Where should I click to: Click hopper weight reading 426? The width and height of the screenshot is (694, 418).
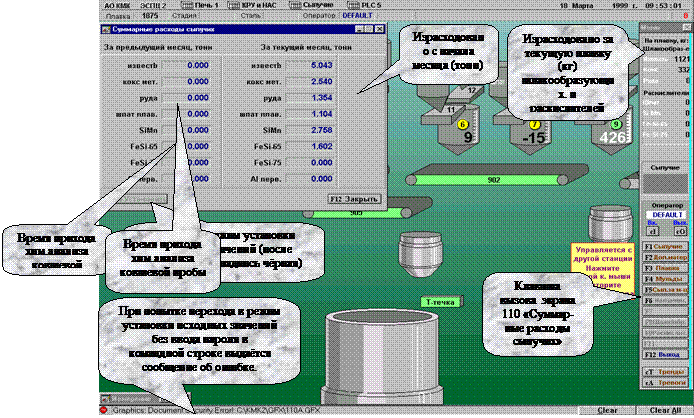click(613, 138)
